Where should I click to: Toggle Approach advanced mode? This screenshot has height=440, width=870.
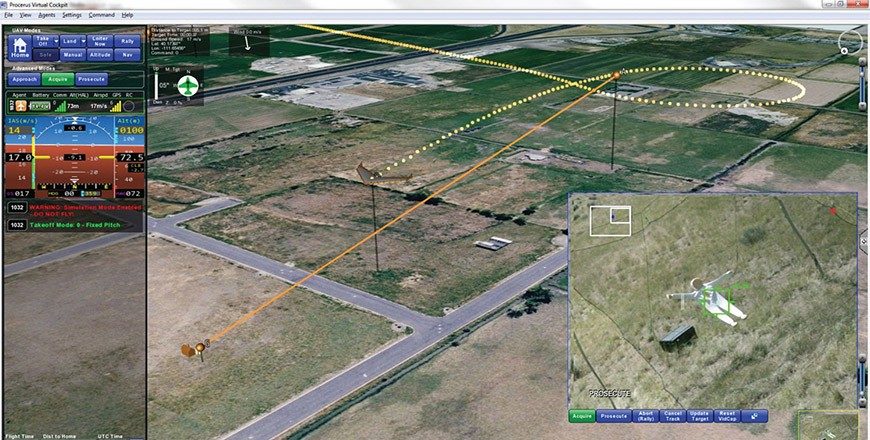coord(23,78)
